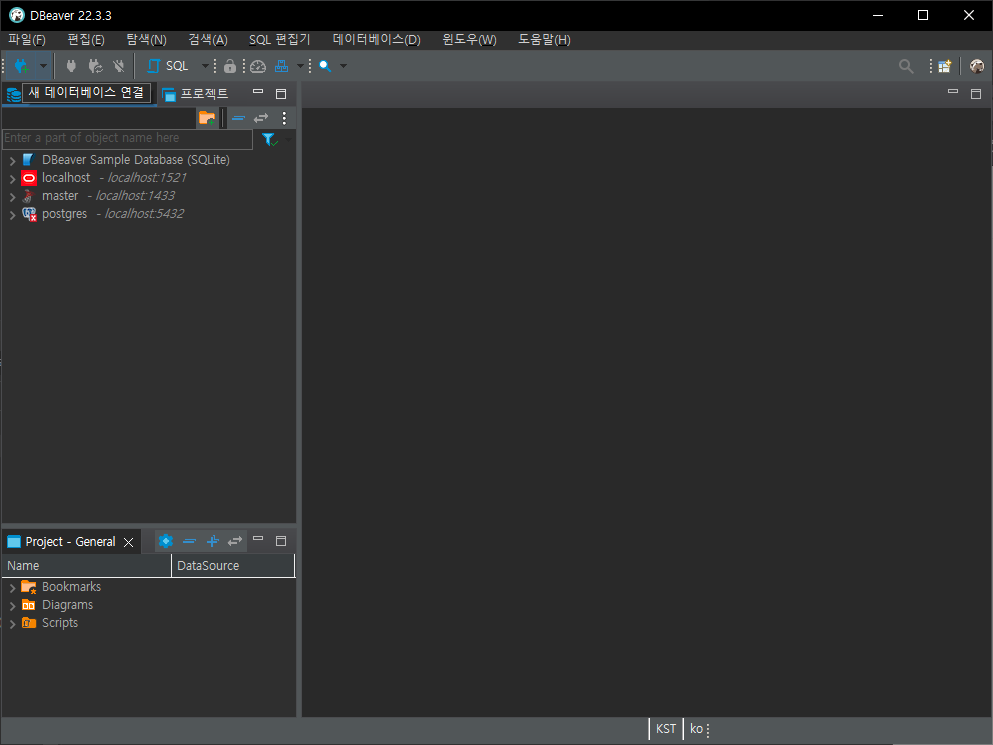Select master connection on port 1433
This screenshot has height=745, width=993.
pos(108,196)
